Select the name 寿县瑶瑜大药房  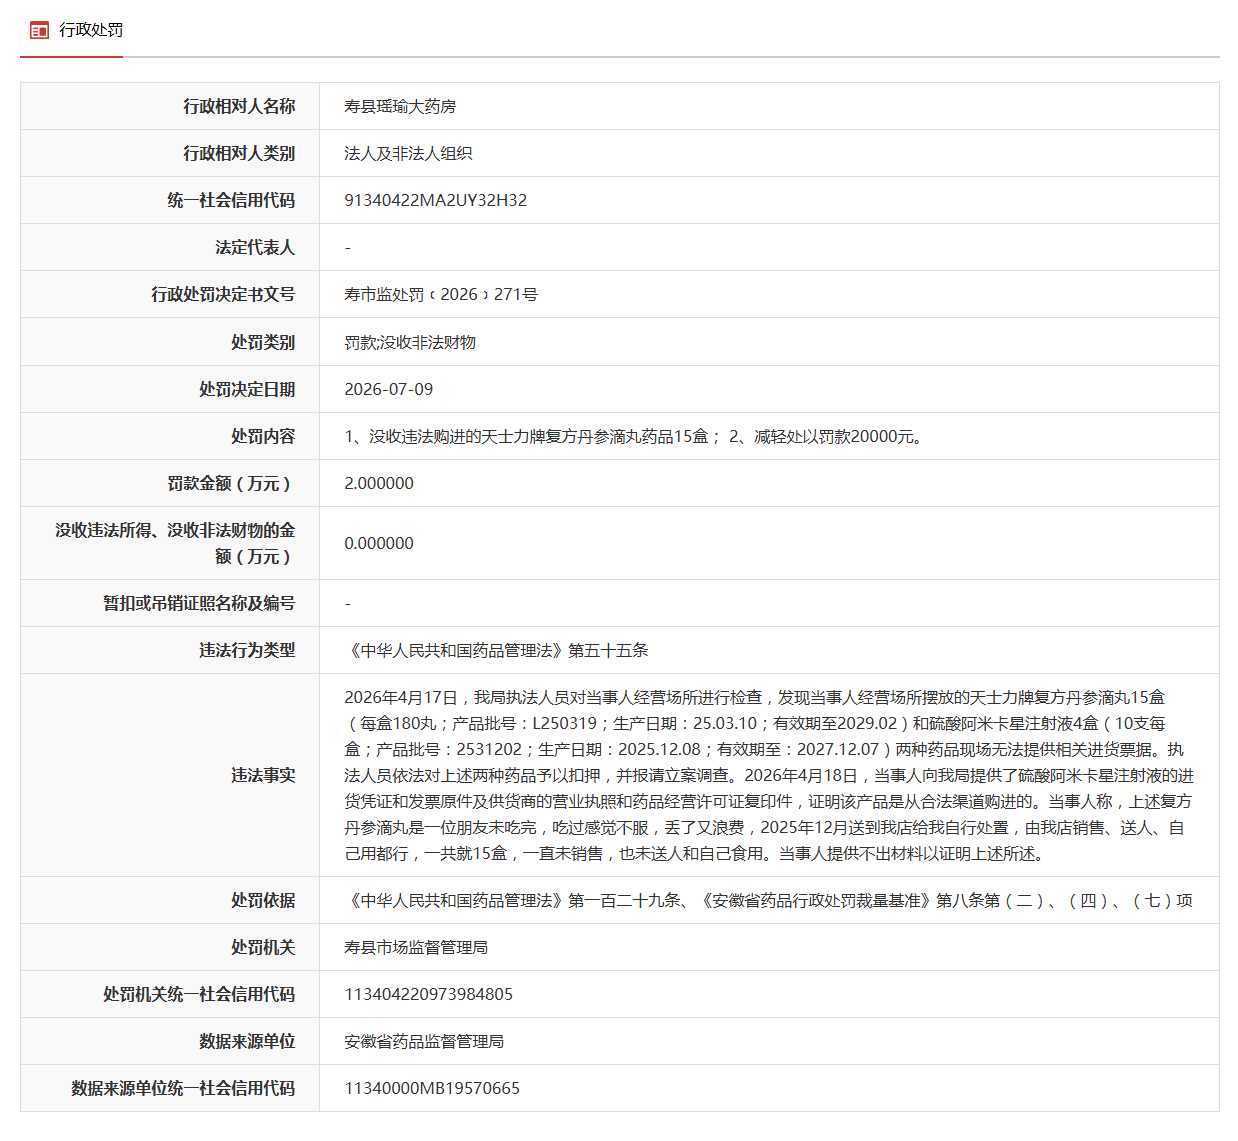400,106
